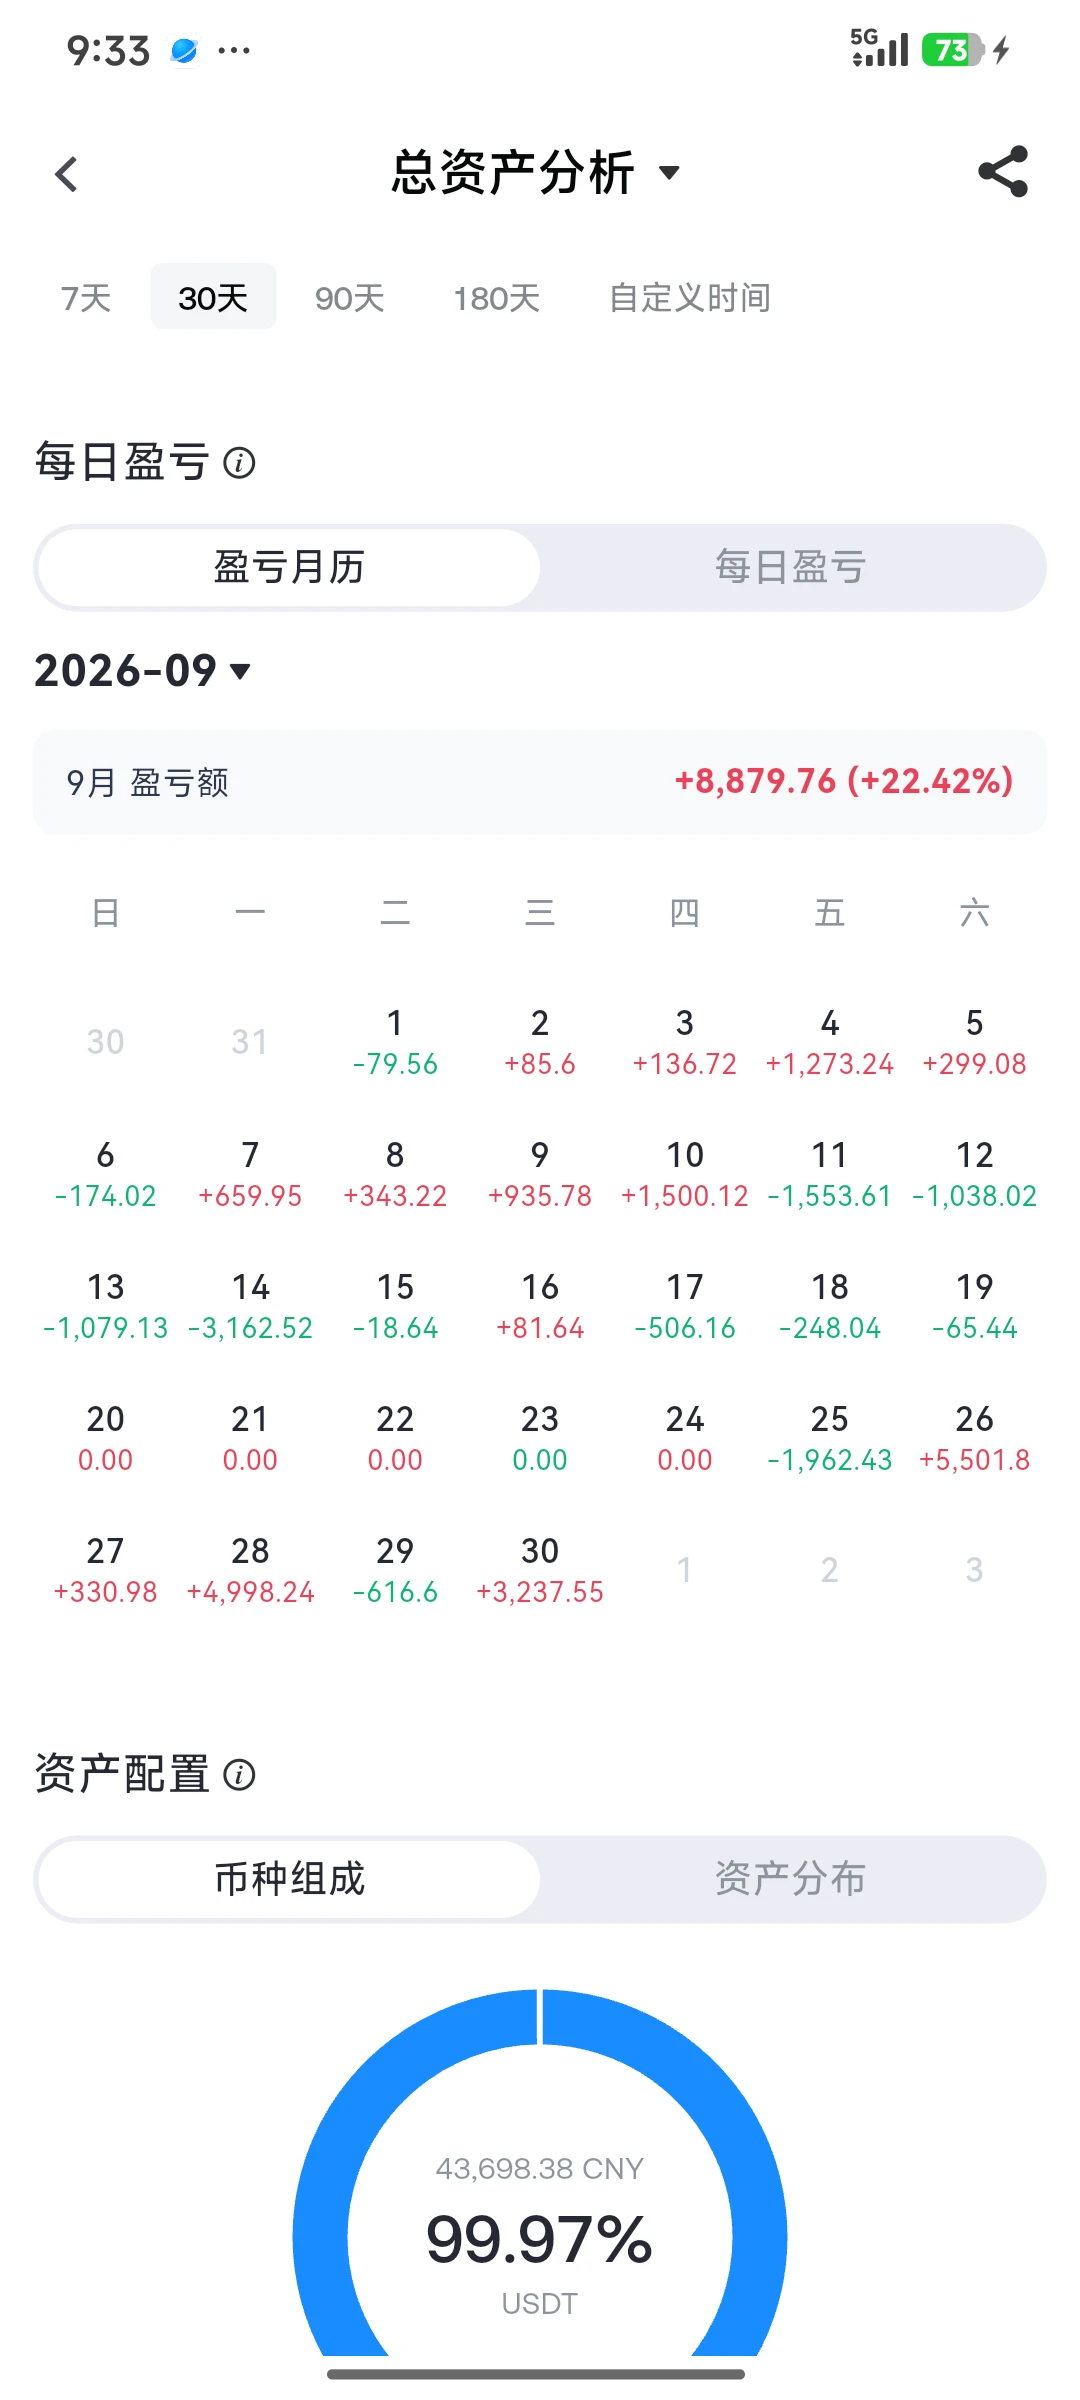Select the 90天 range tab

point(350,297)
